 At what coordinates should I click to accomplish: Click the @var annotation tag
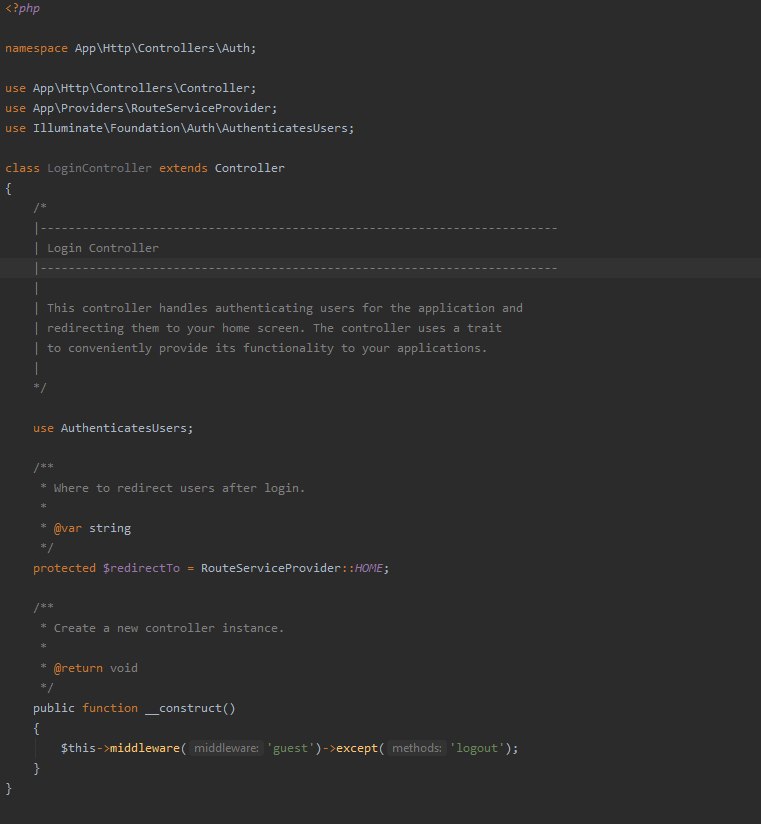(68, 528)
